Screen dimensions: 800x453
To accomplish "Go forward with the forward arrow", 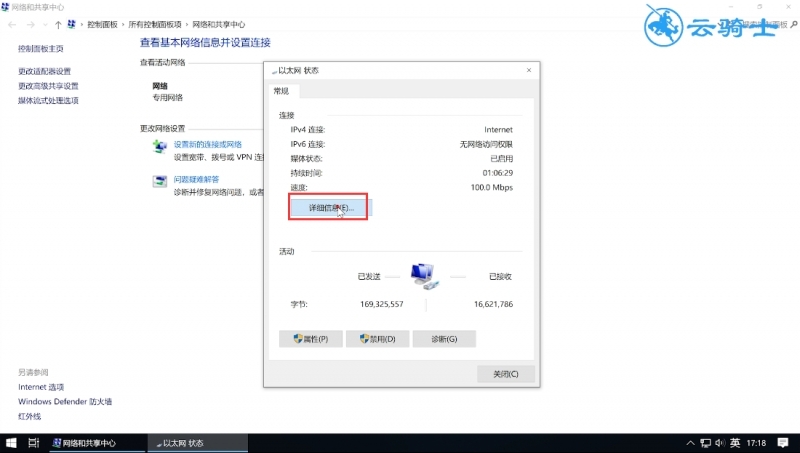I will click(x=31, y=24).
